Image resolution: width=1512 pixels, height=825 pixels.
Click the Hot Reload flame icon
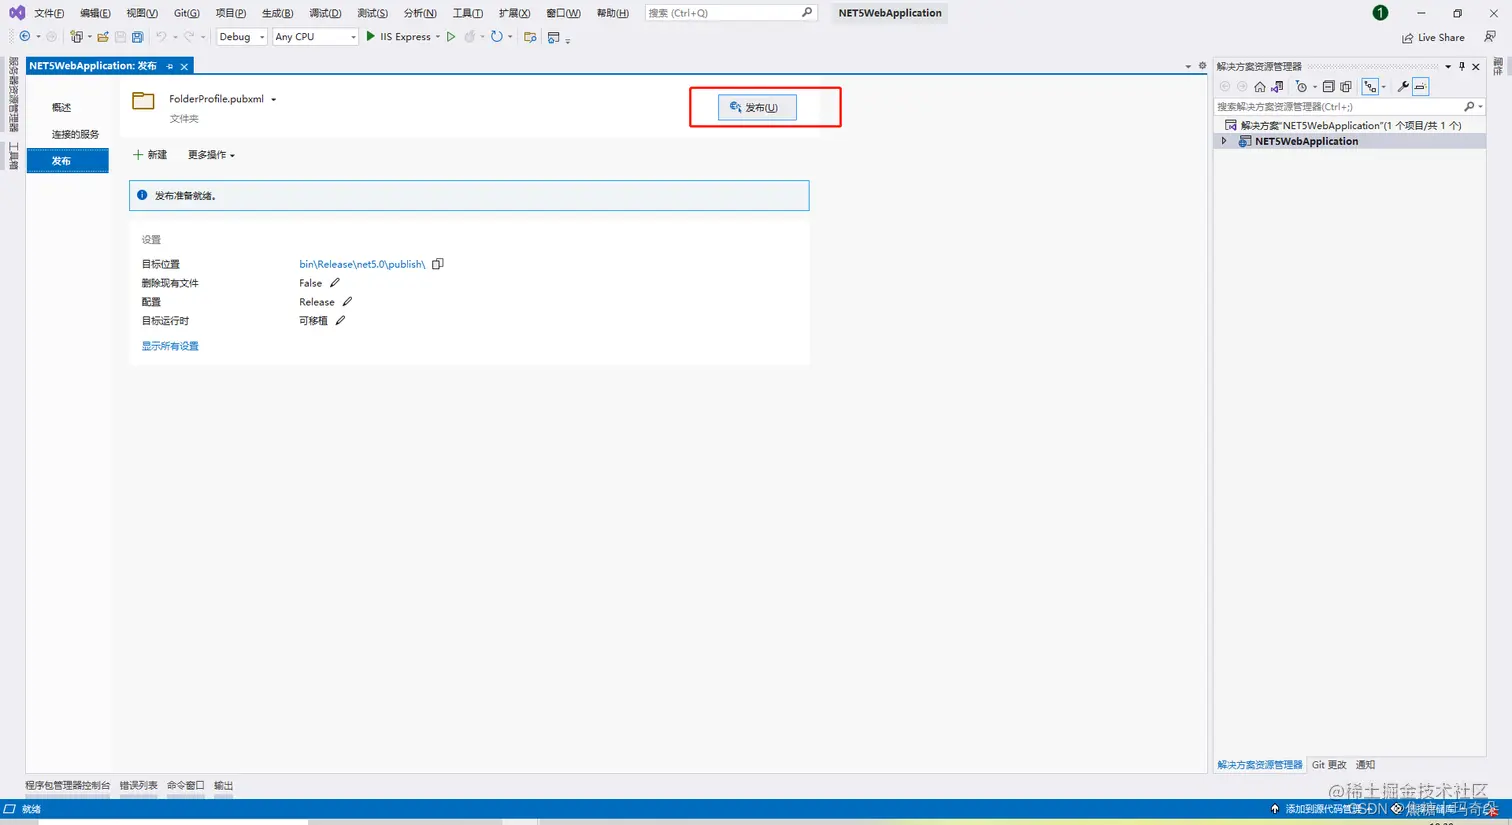pyautogui.click(x=470, y=37)
